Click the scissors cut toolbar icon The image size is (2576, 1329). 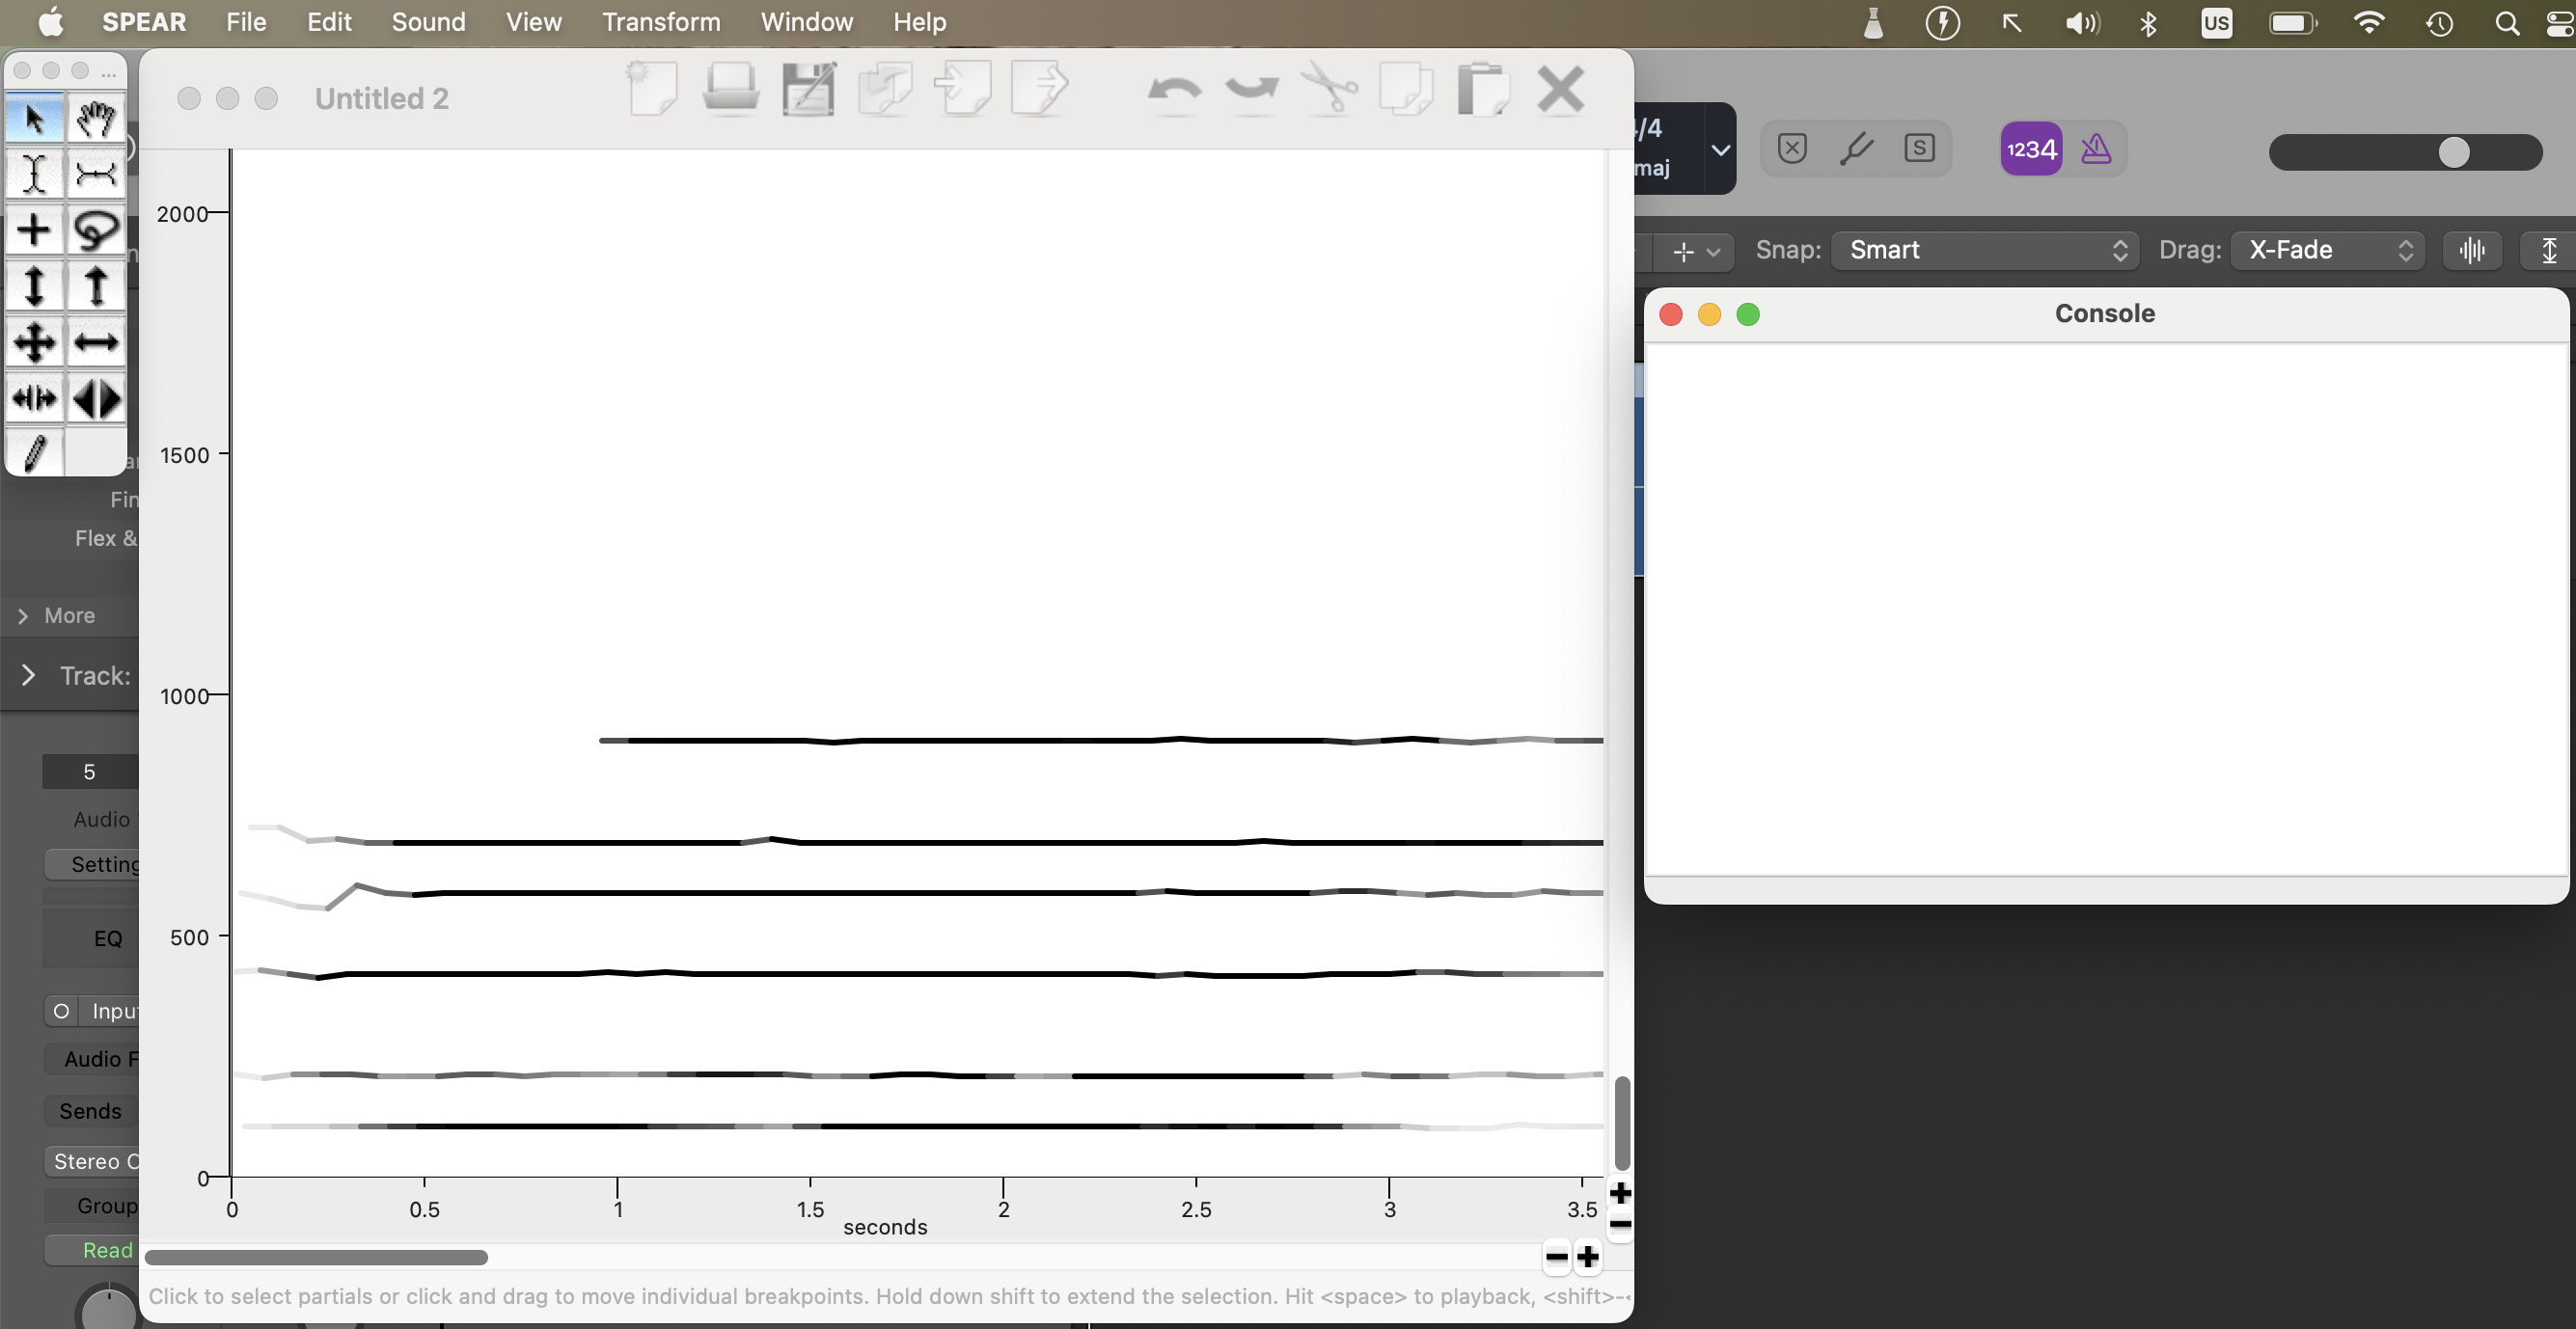coord(1329,90)
